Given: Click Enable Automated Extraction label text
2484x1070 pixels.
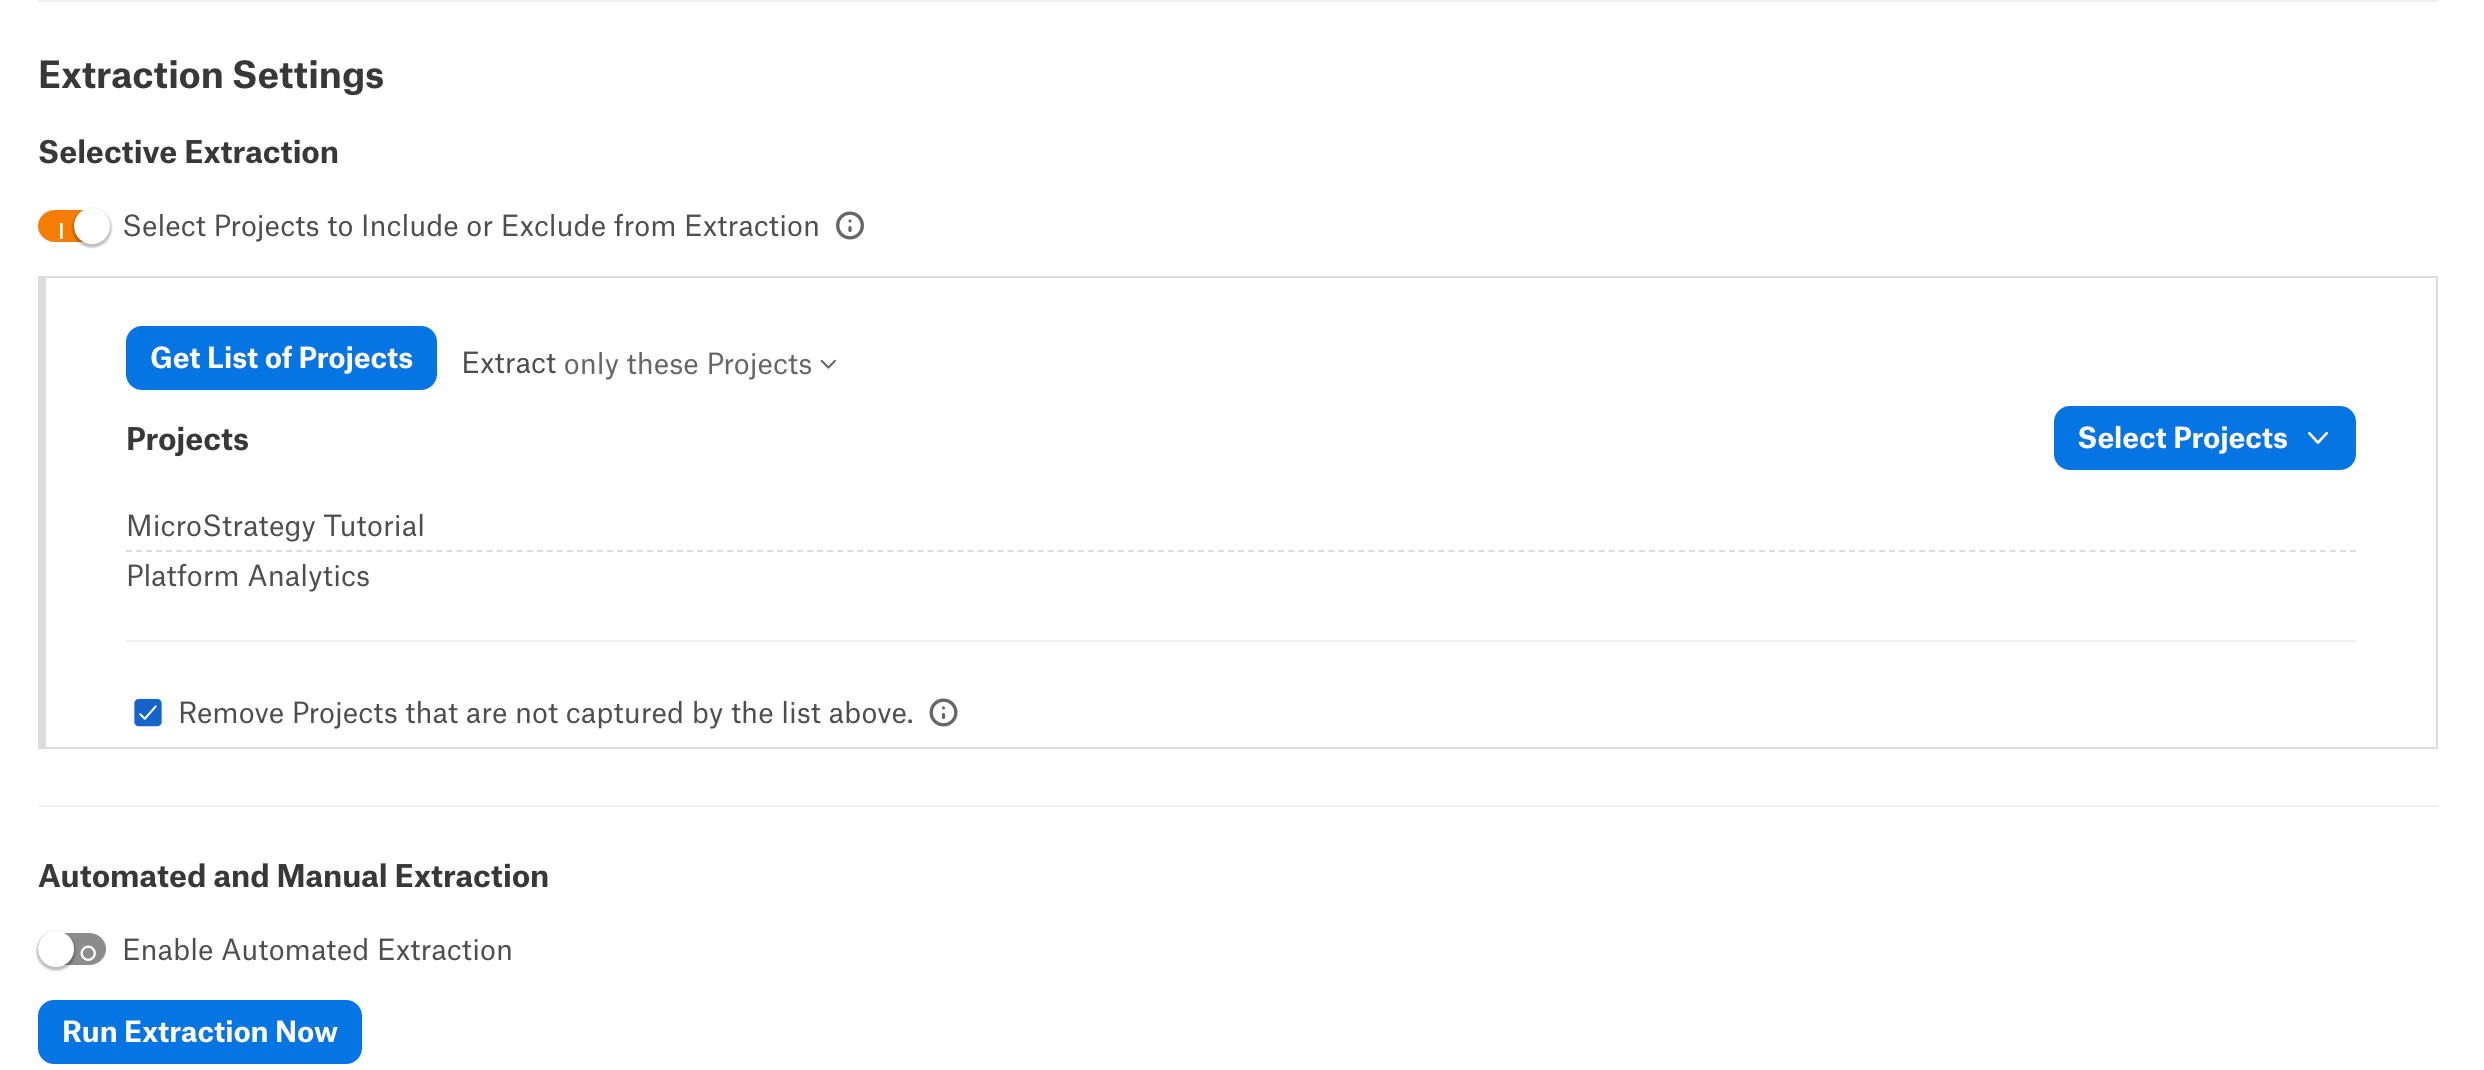Looking at the screenshot, I should [318, 950].
